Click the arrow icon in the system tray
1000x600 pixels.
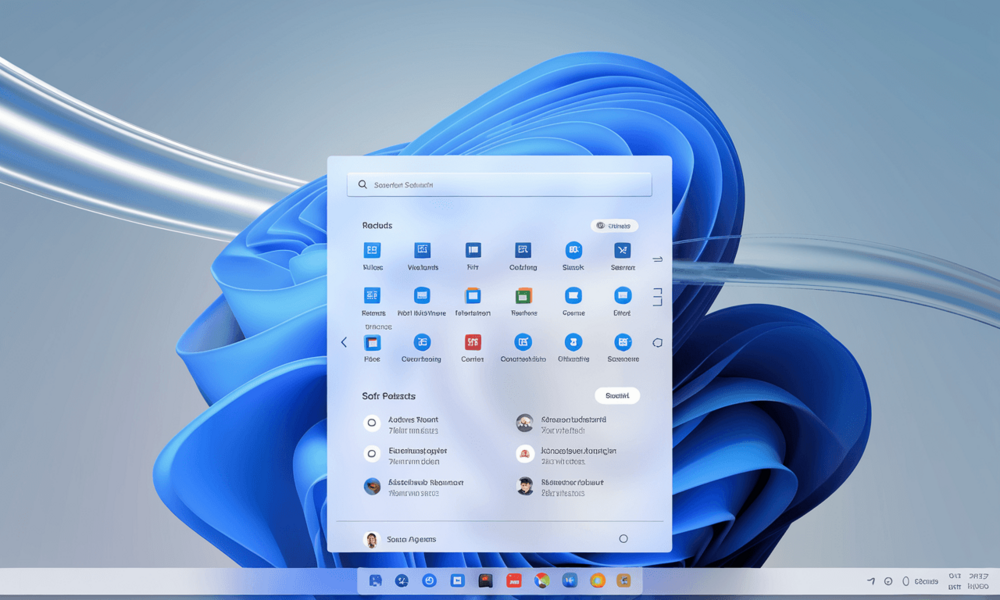(x=871, y=581)
